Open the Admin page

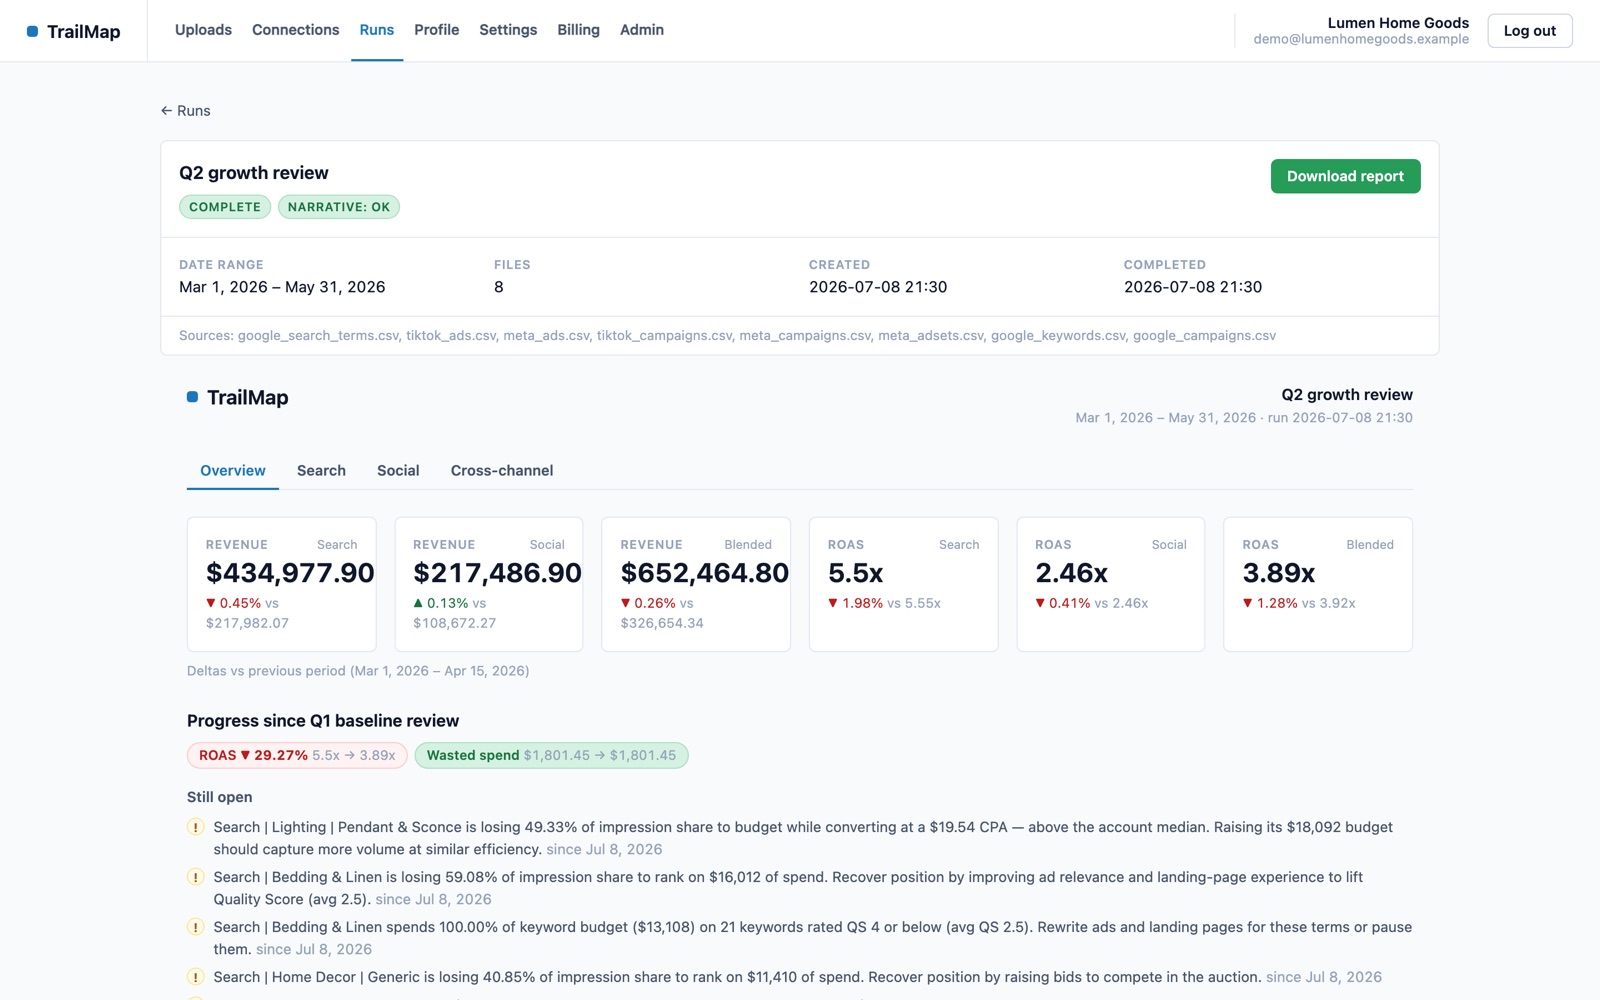(x=641, y=30)
